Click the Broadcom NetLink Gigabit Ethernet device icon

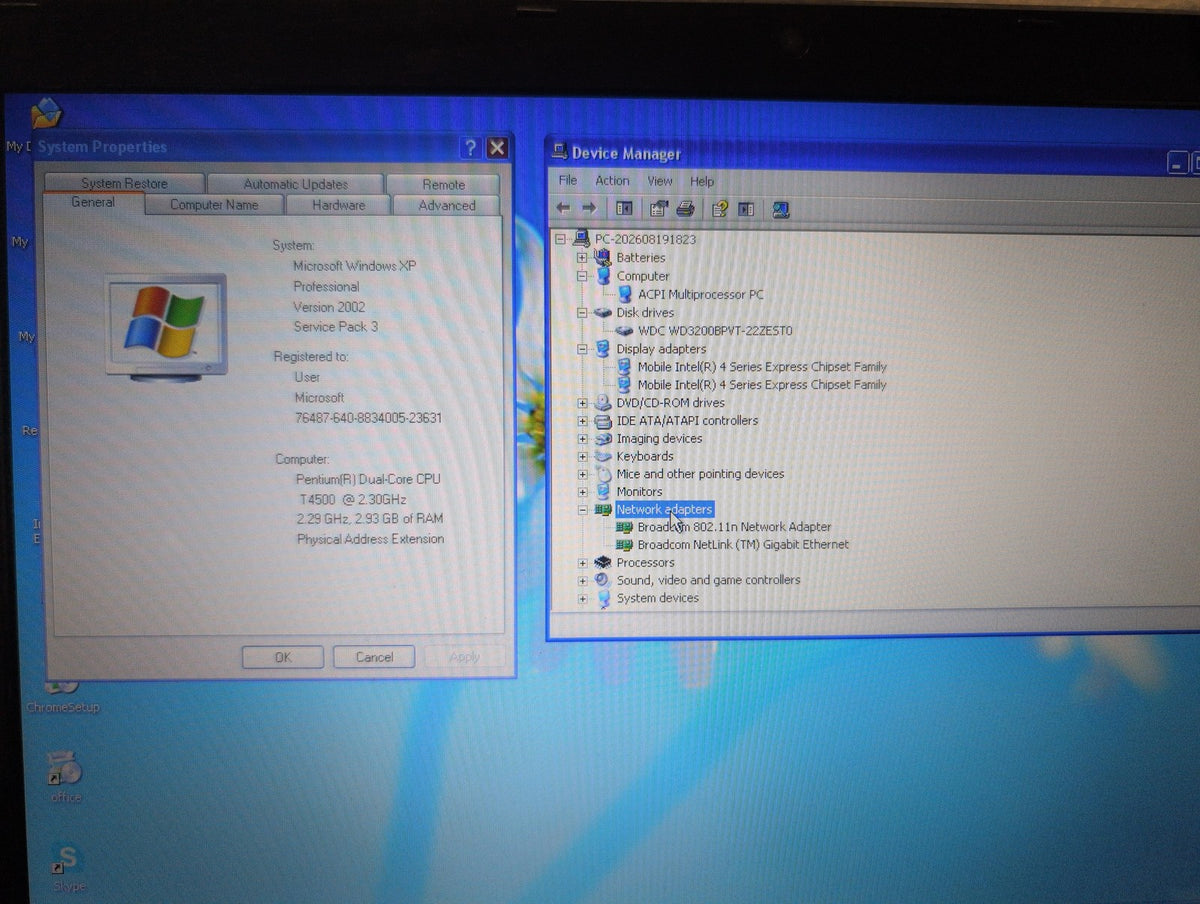click(x=625, y=545)
